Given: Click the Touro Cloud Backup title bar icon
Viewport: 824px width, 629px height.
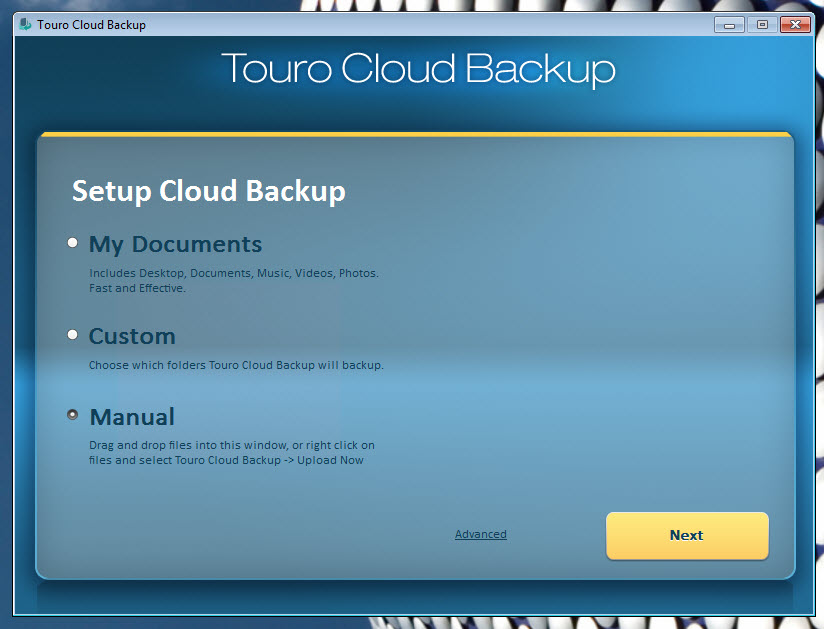Looking at the screenshot, I should point(25,24).
